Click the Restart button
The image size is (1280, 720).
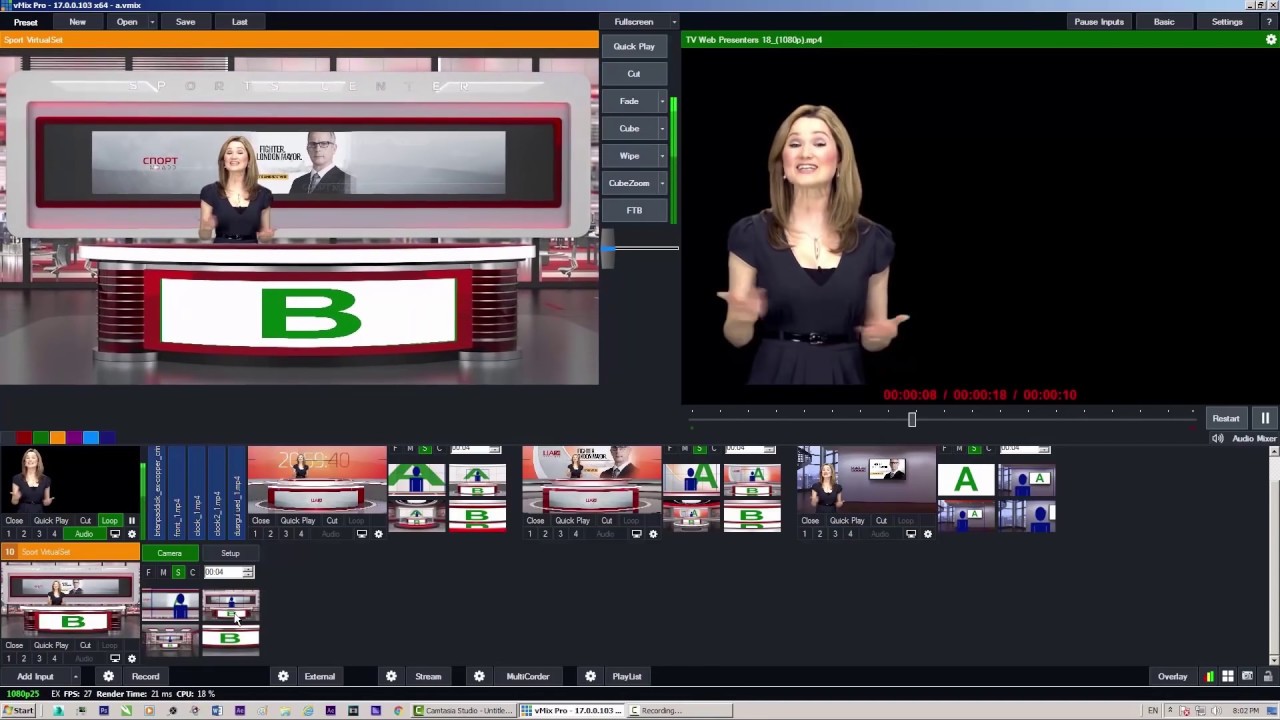point(1226,418)
